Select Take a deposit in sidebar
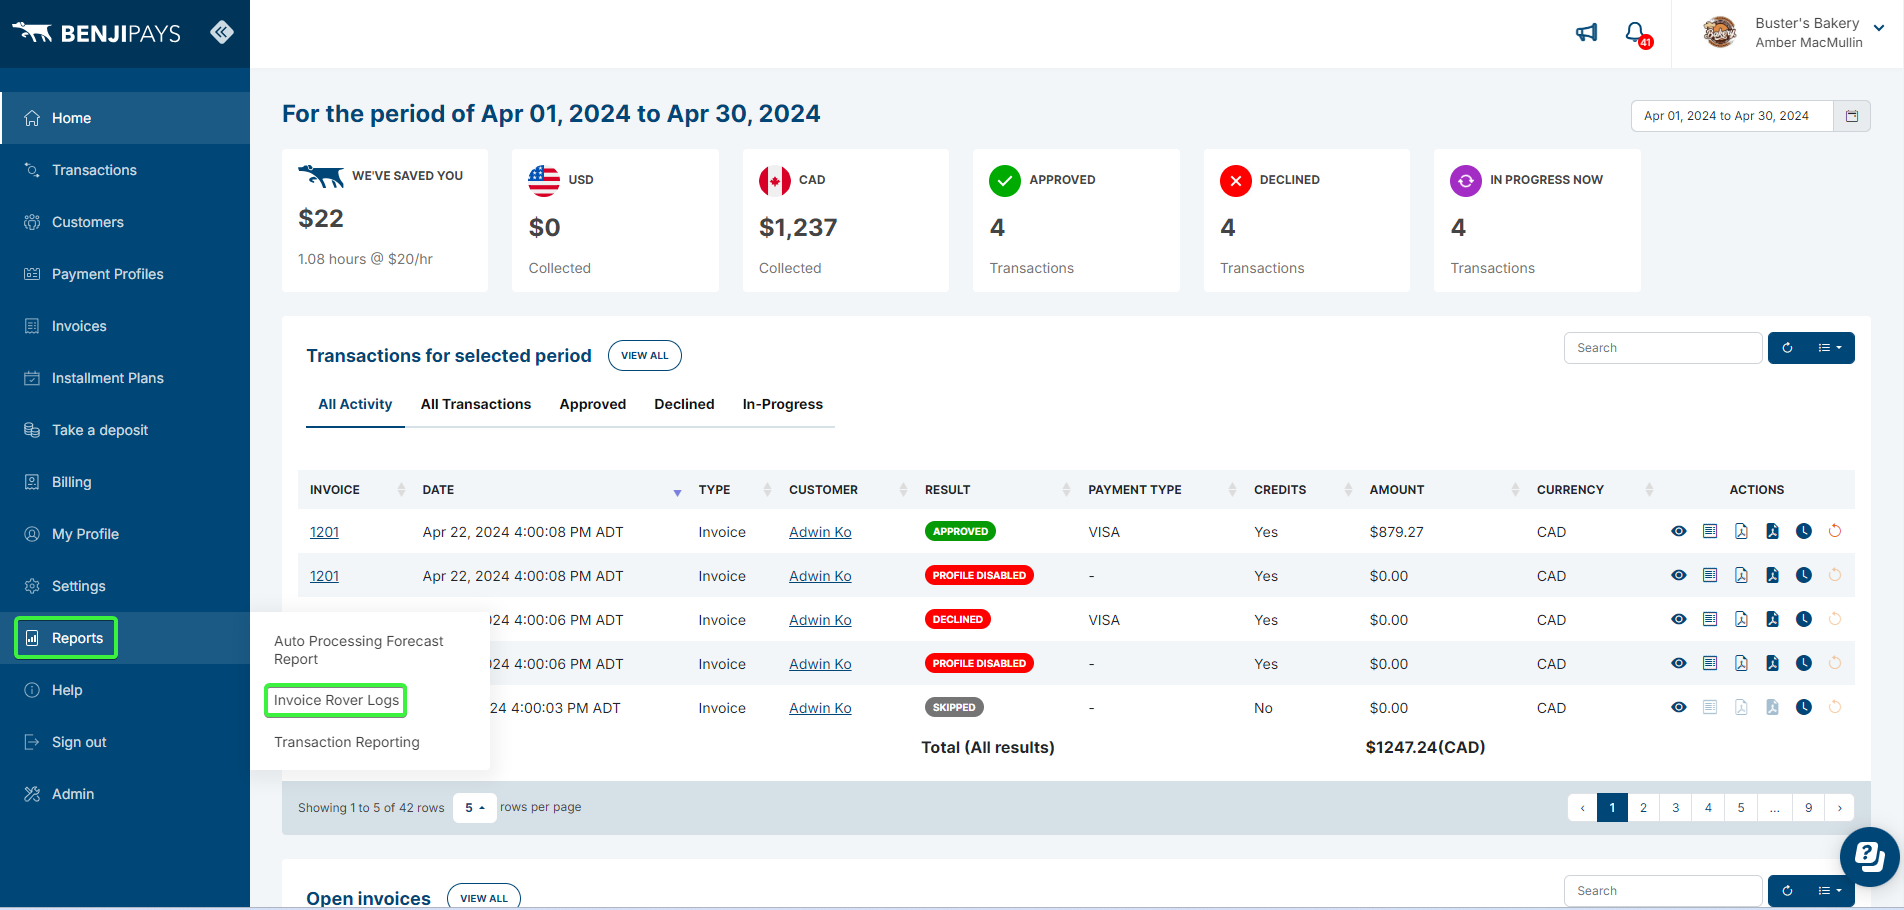1904x910 pixels. click(x=100, y=430)
